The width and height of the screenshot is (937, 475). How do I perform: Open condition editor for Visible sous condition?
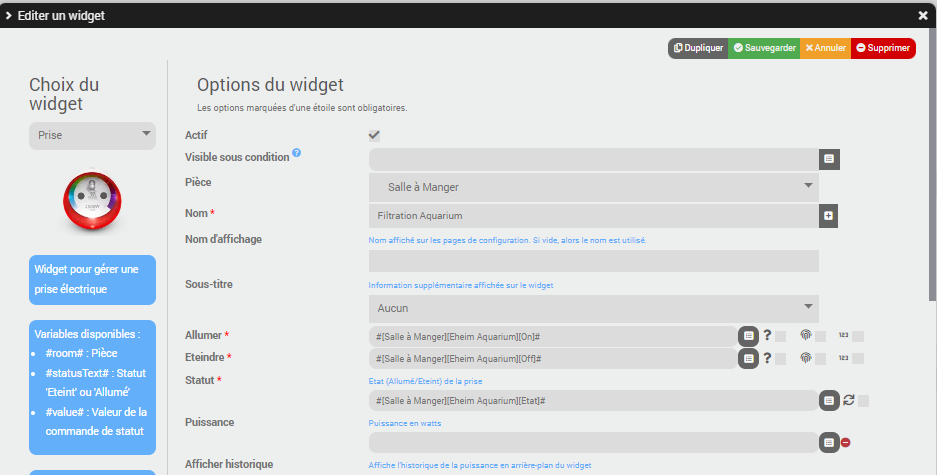[x=828, y=159]
